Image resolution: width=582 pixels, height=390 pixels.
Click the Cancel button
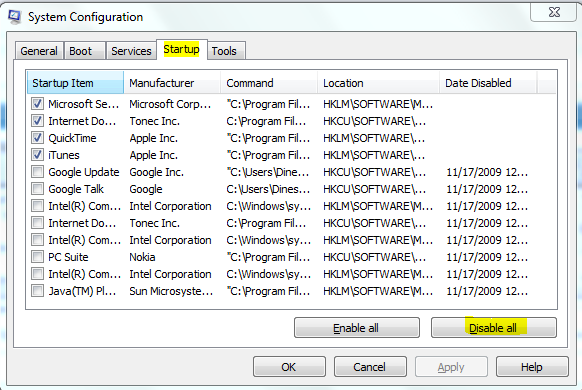point(370,367)
